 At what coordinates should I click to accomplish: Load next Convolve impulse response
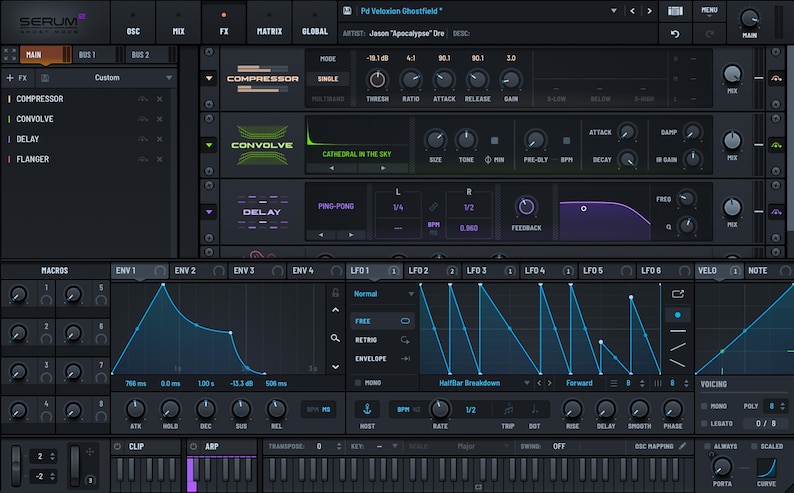click(383, 168)
